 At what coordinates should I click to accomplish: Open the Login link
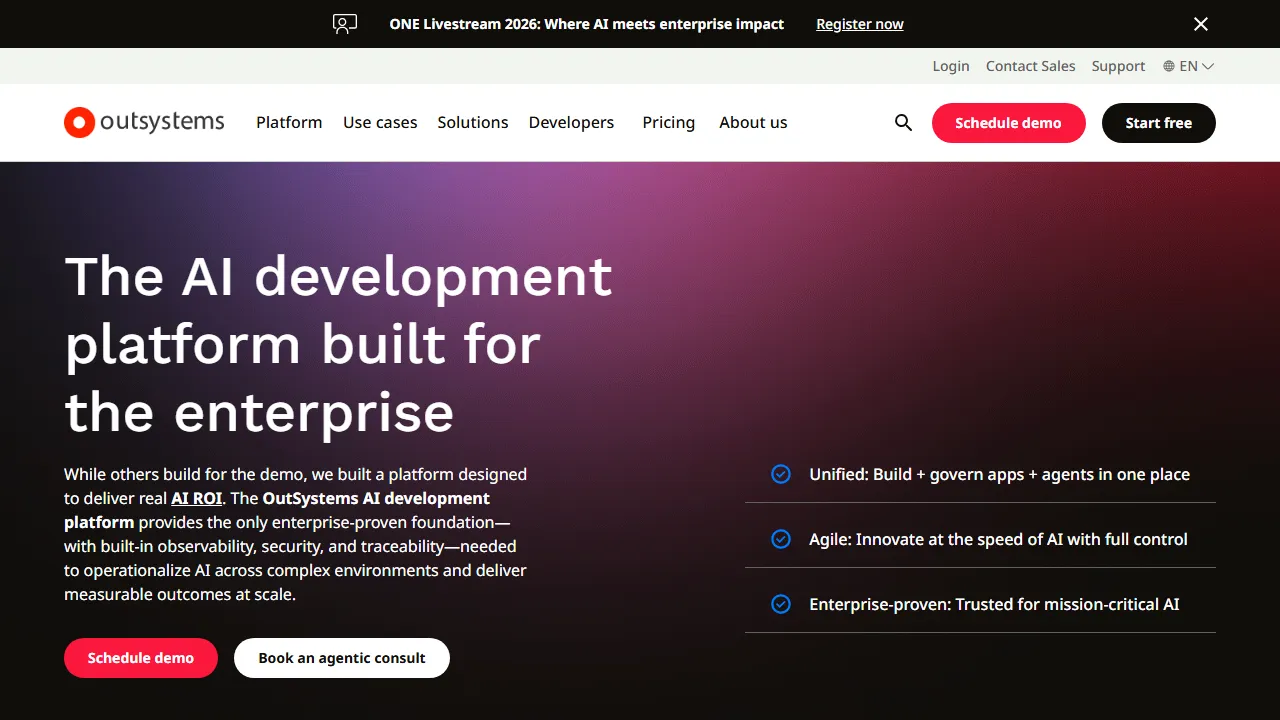pos(951,66)
